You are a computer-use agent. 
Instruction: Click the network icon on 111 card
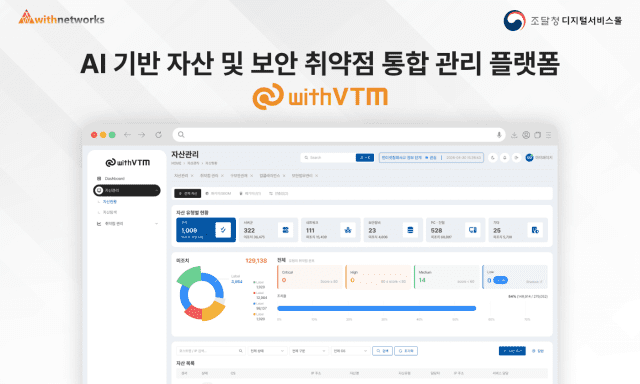click(348, 230)
